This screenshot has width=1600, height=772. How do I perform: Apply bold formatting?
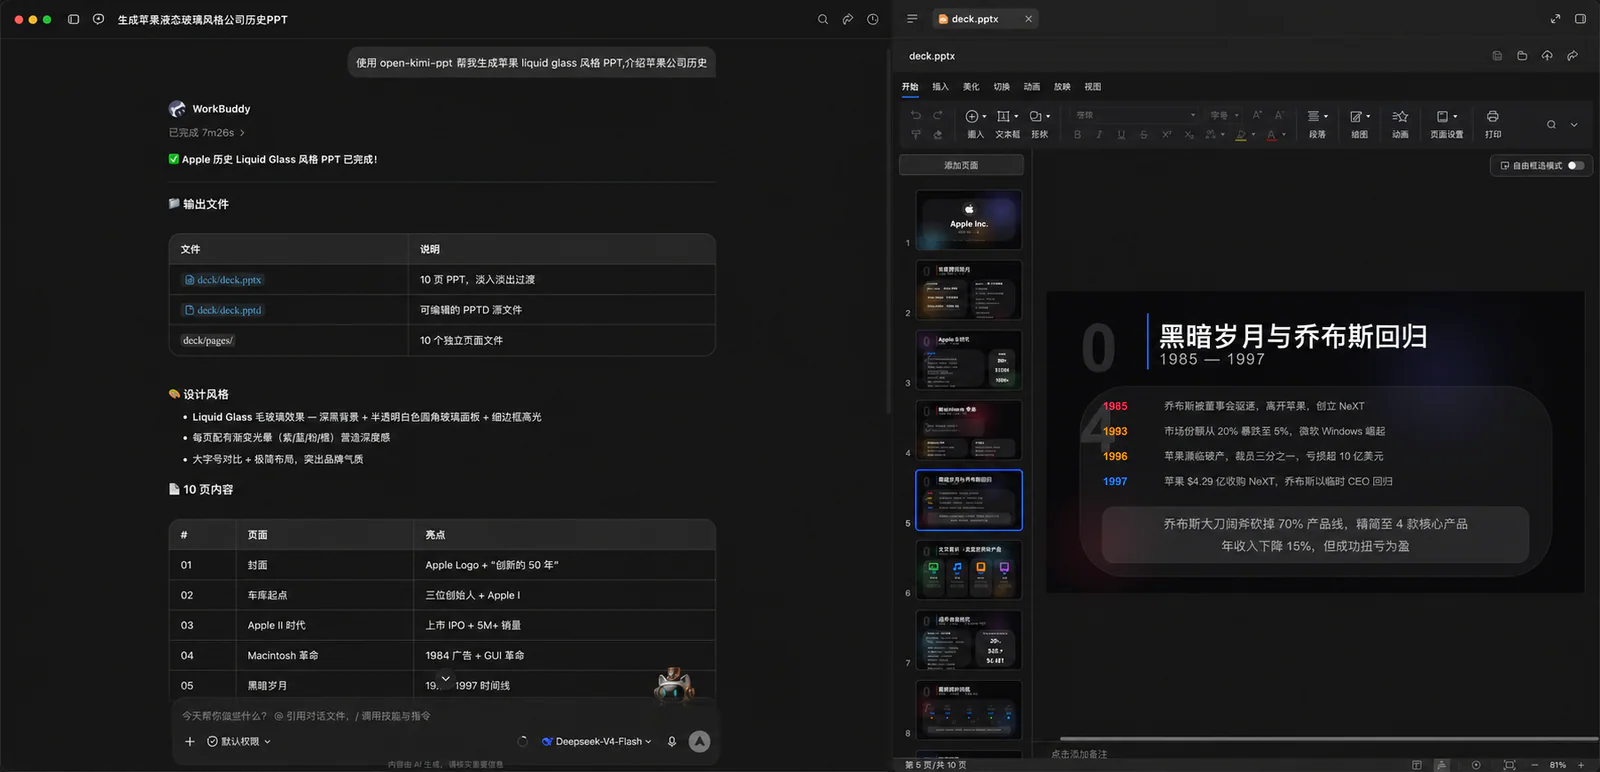[1077, 134]
